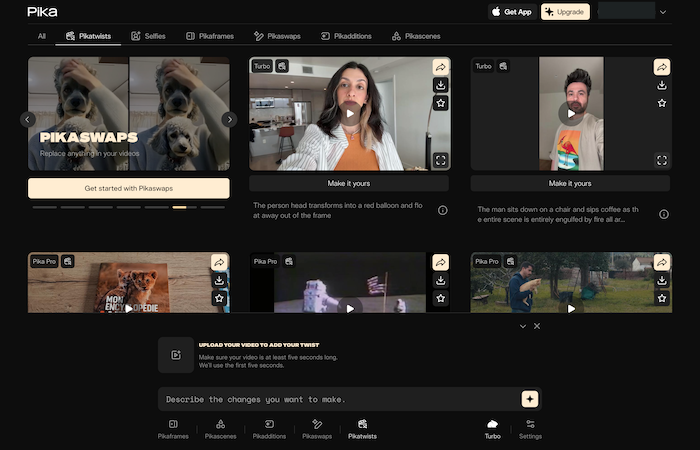
Task: Switch to Pikaframes mode in bottom toolbar
Action: 172,429
